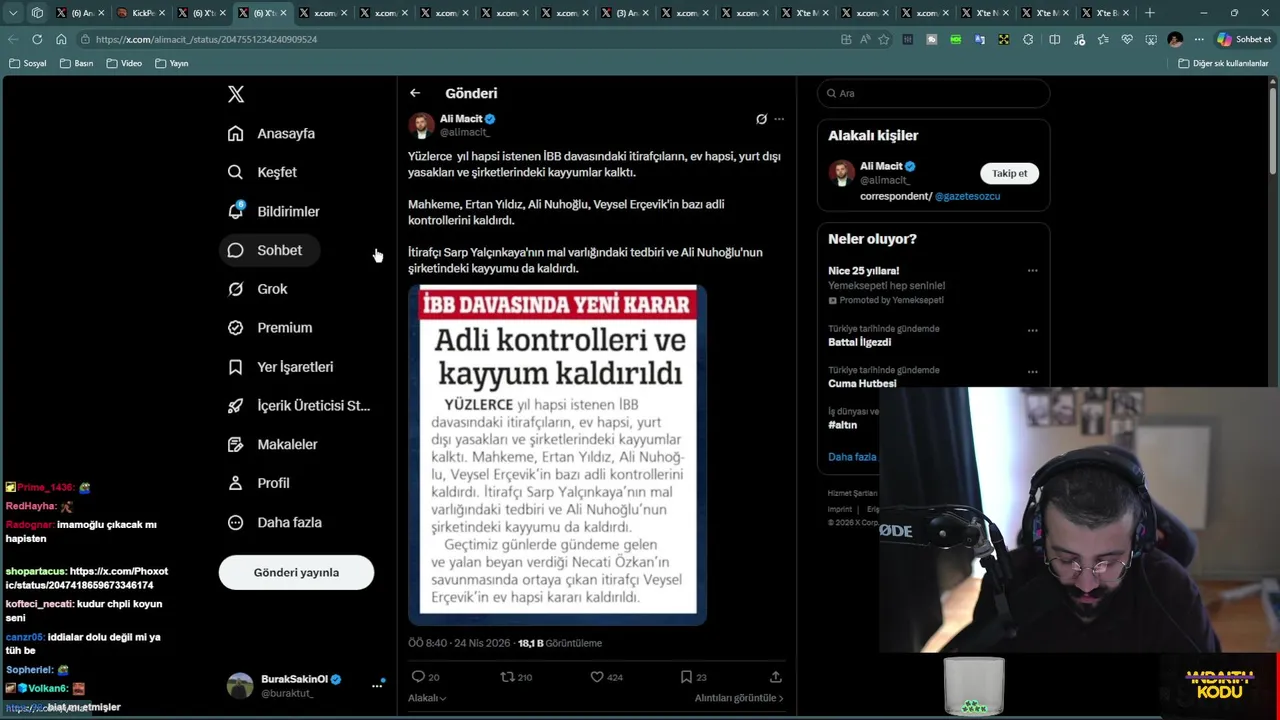Screen dimensions: 1280x720
Task: Open Makaleler articles
Action: pyautogui.click(x=273, y=444)
